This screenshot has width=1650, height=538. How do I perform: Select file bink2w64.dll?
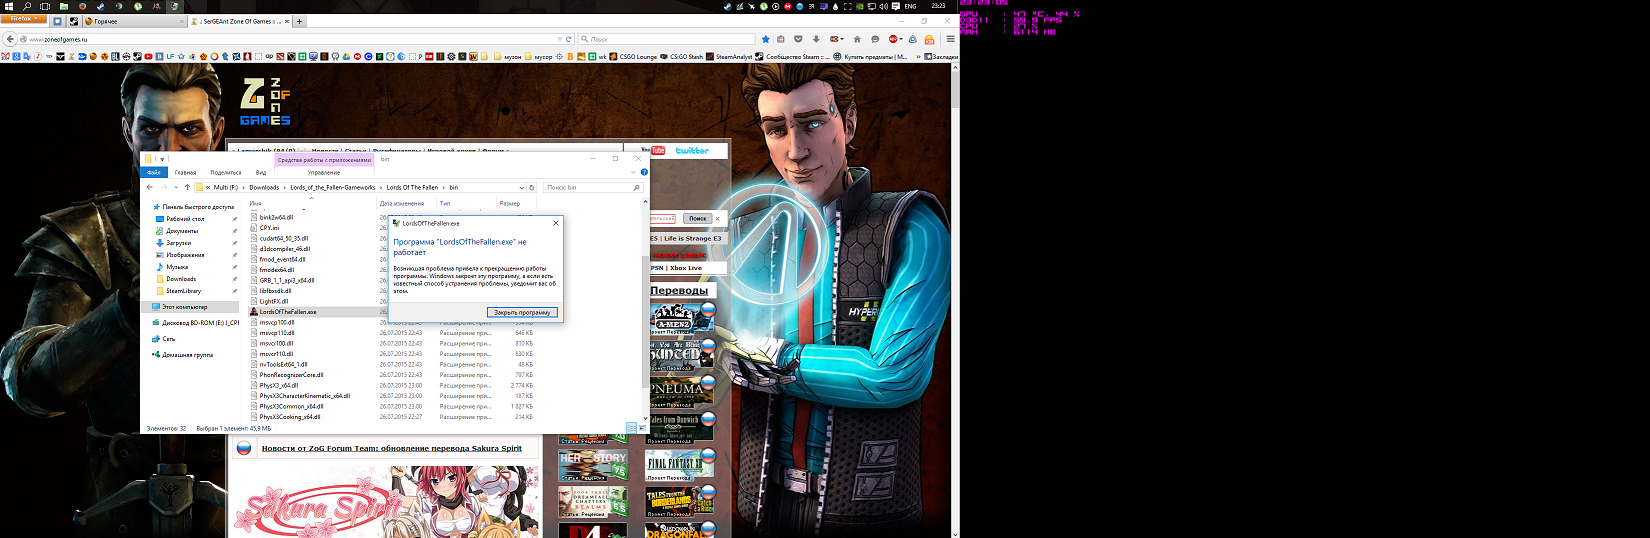[276, 217]
